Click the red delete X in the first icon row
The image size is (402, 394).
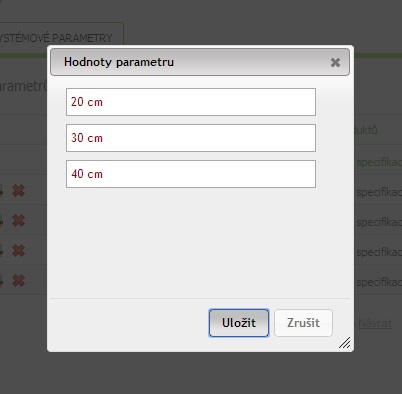coord(18,191)
